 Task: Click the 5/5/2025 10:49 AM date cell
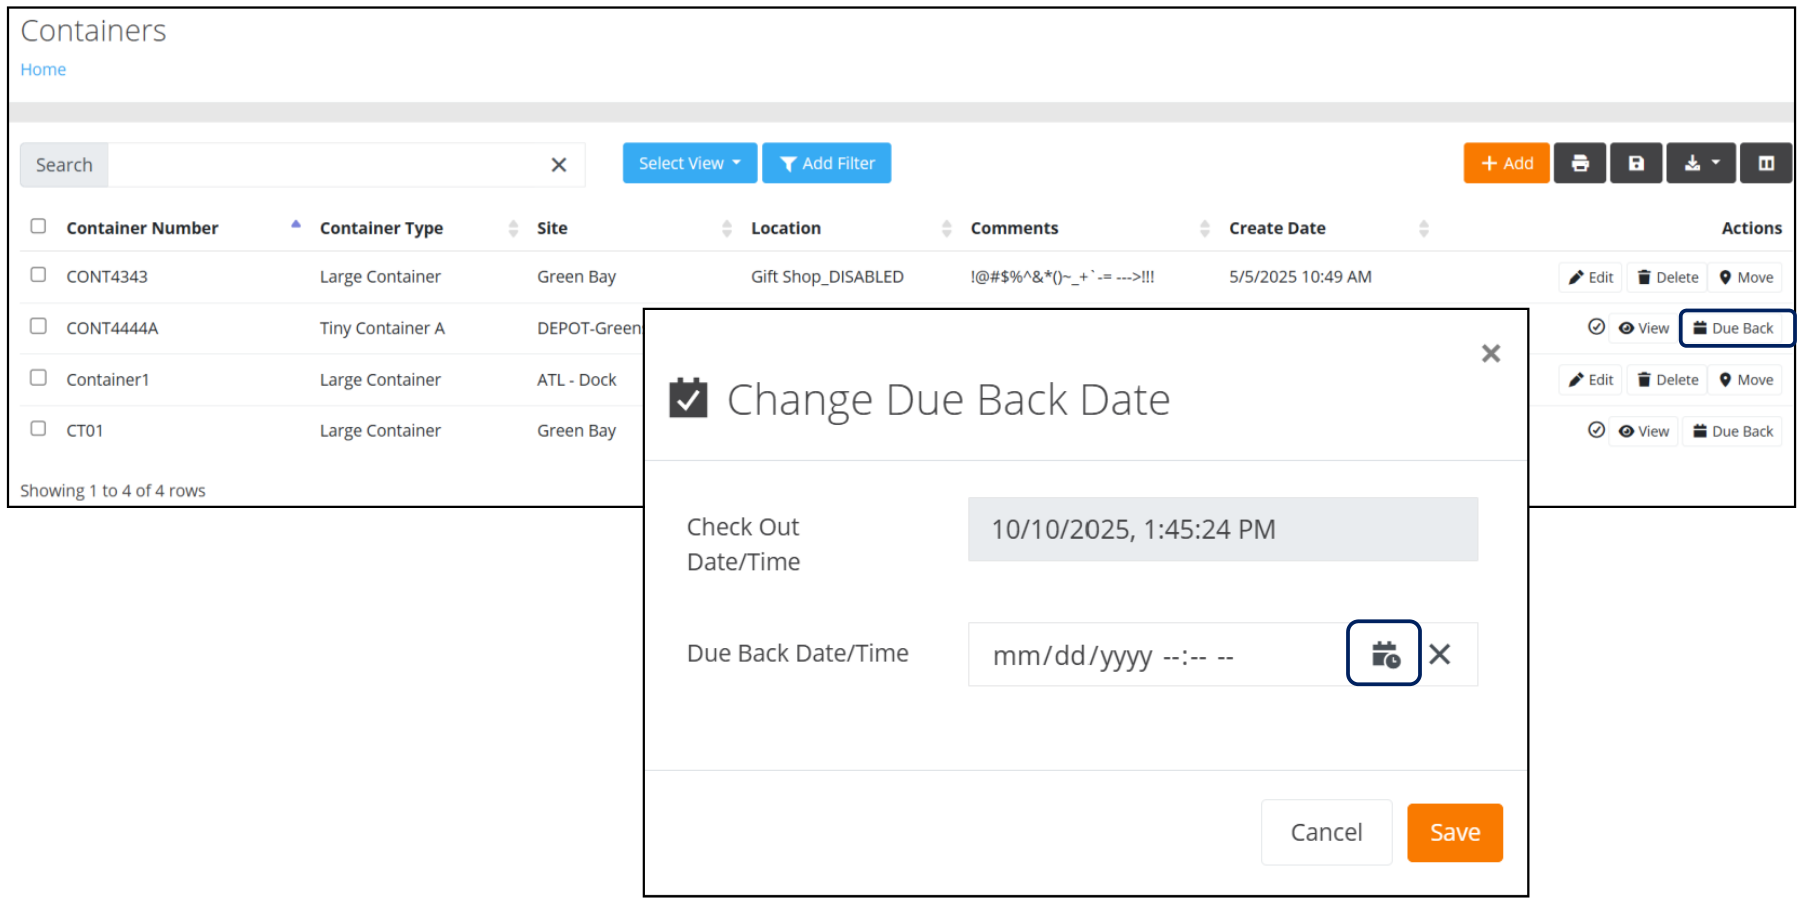(1300, 277)
